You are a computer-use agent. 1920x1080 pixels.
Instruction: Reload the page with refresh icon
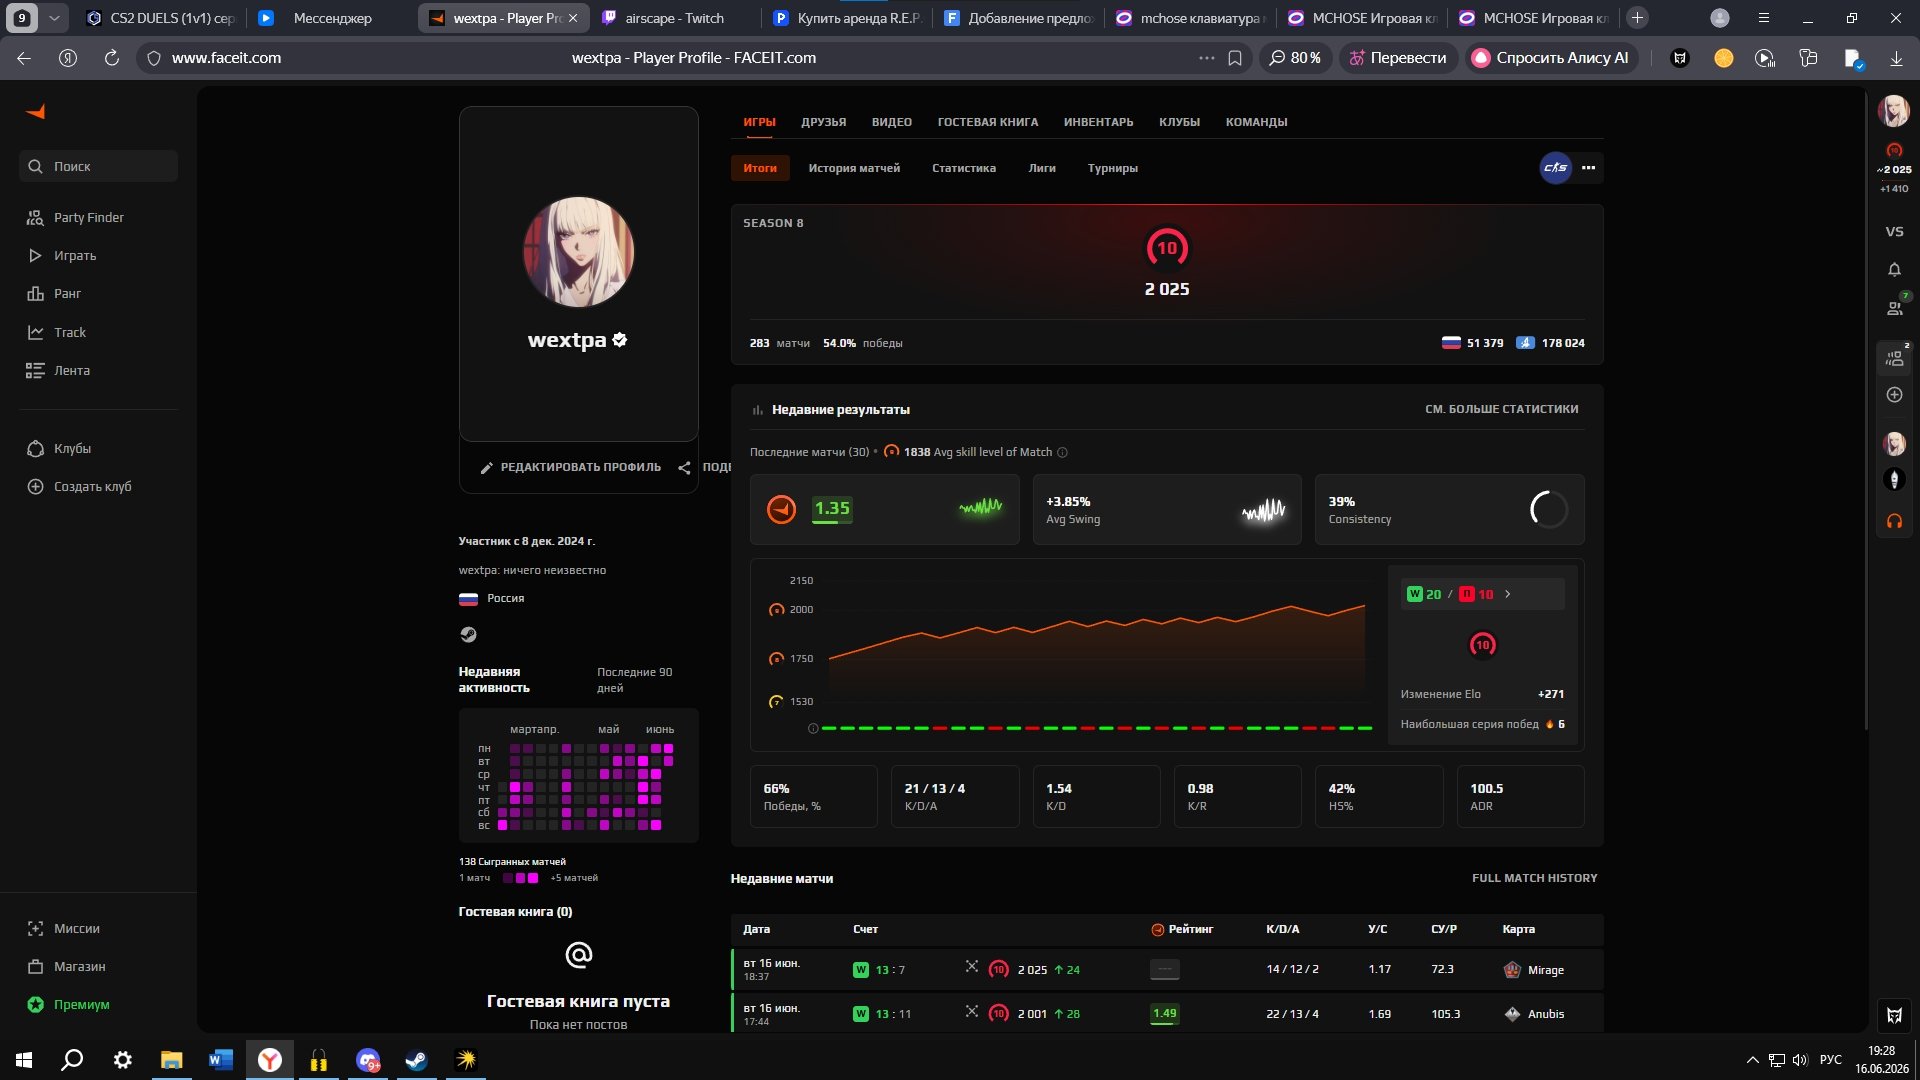112,58
